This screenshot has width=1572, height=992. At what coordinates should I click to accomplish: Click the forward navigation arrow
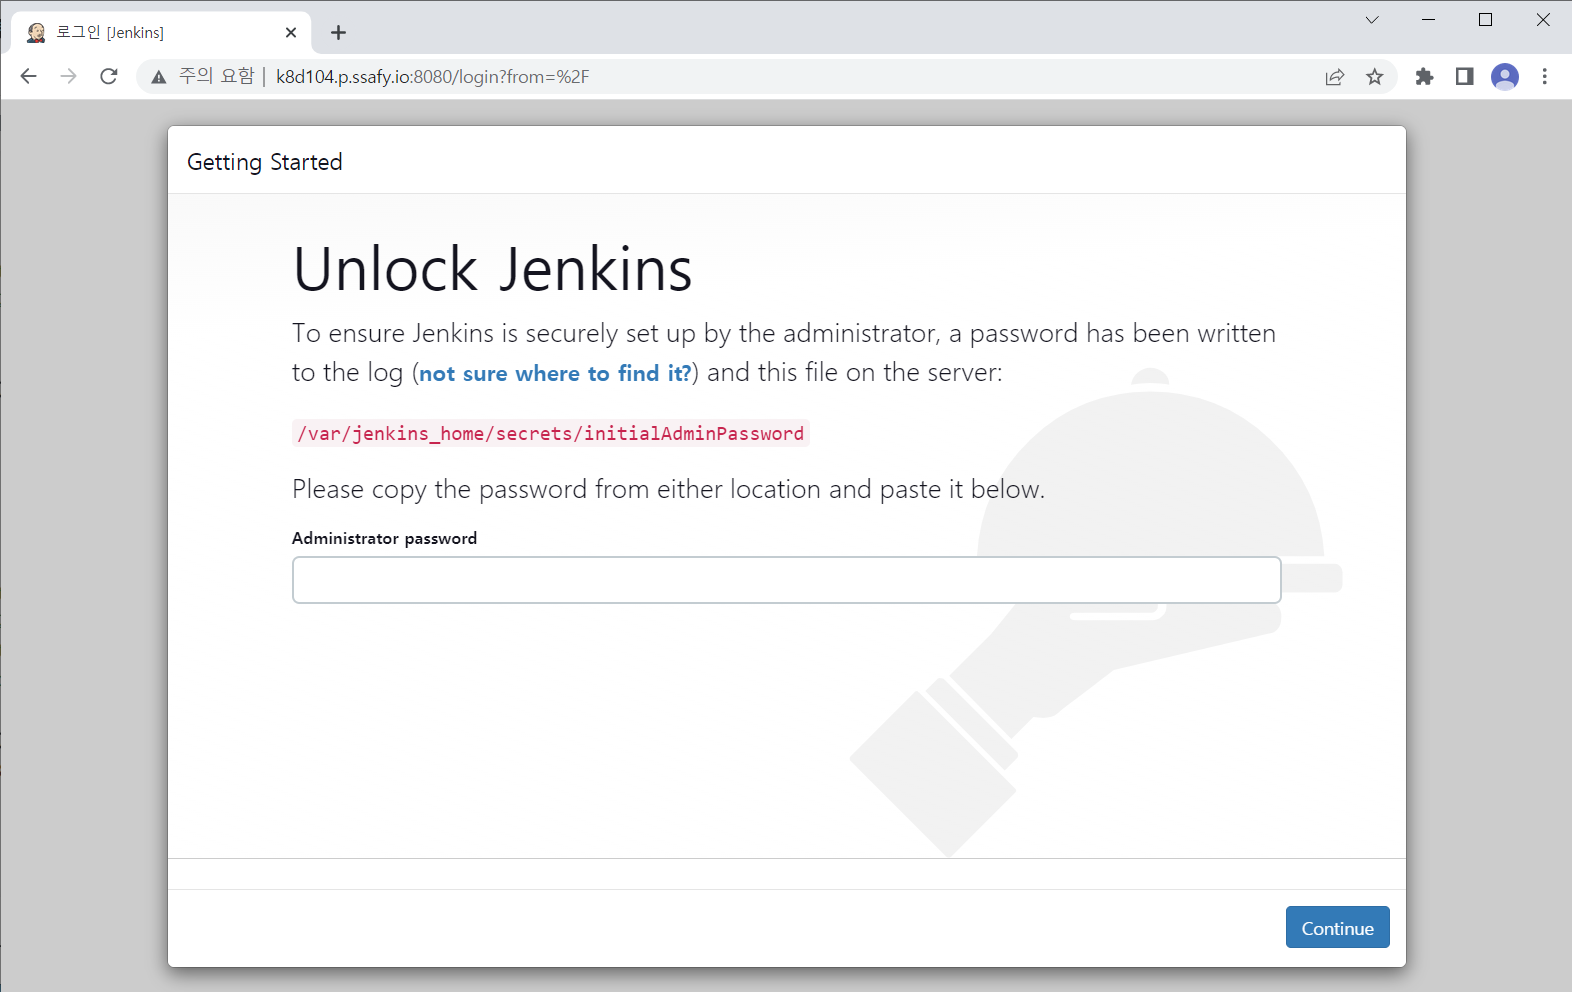(68, 77)
